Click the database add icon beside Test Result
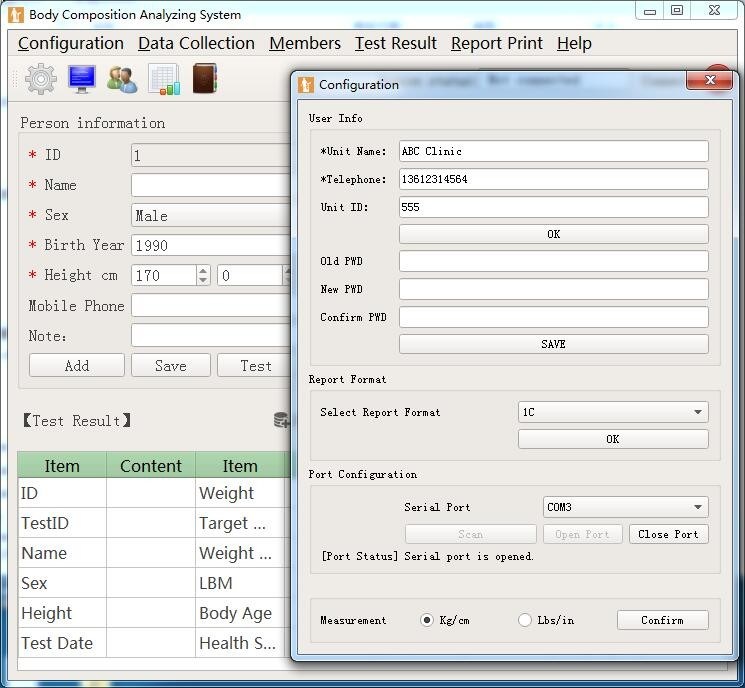The height and width of the screenshot is (688, 745). (x=282, y=421)
